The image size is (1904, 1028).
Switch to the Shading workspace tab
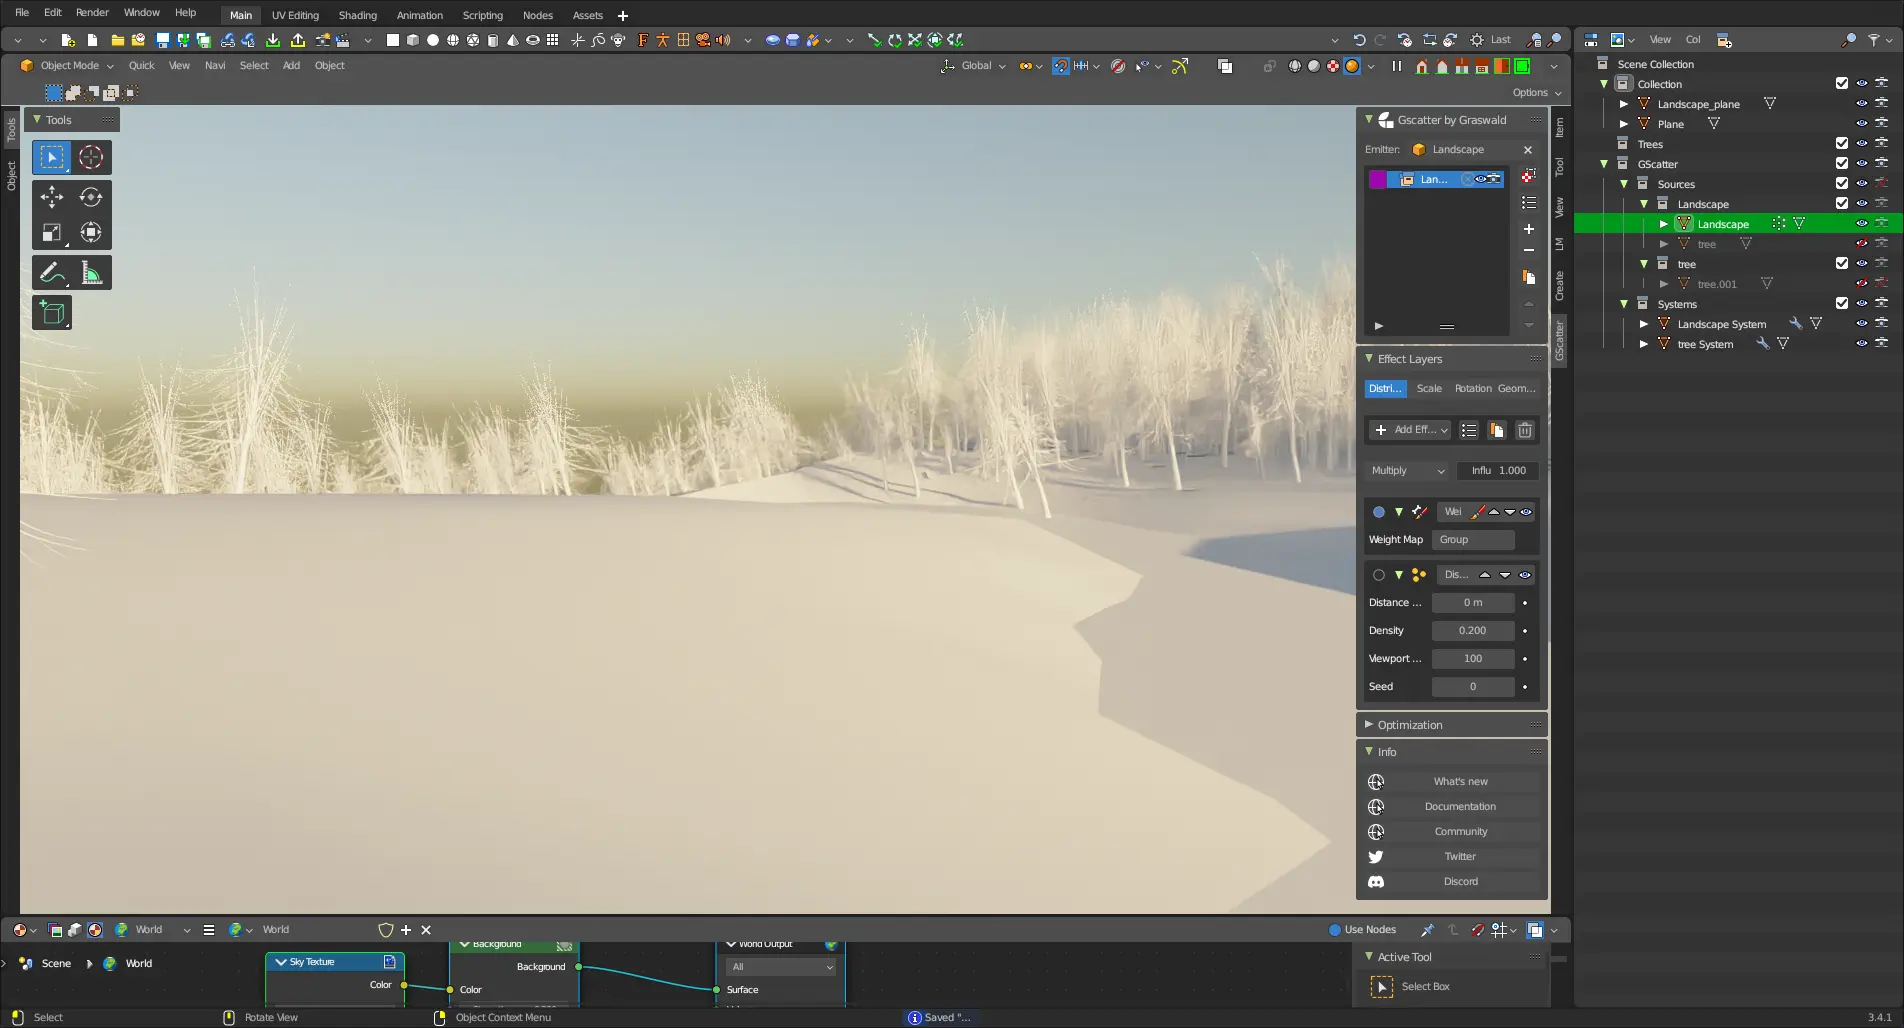(357, 15)
